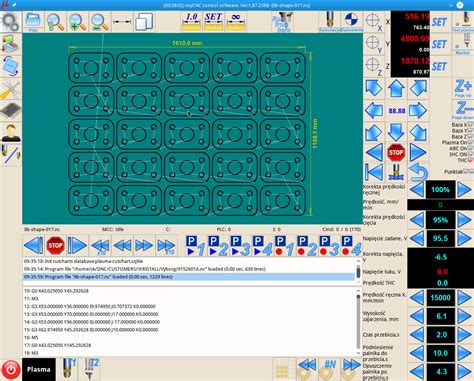The image size is (474, 381).
Task: Select tool T2
Action: (x=91, y=369)
